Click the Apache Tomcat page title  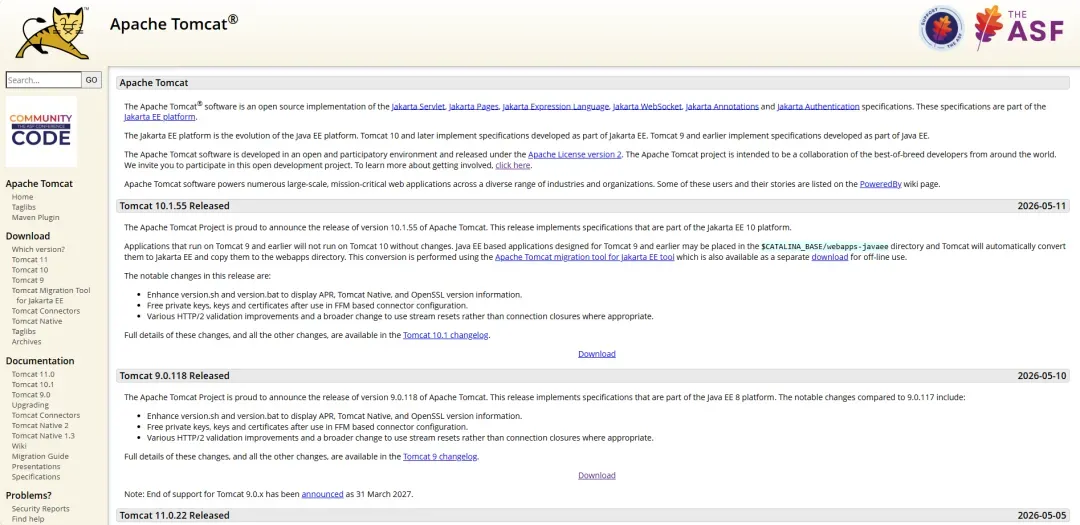pyautogui.click(x=174, y=23)
